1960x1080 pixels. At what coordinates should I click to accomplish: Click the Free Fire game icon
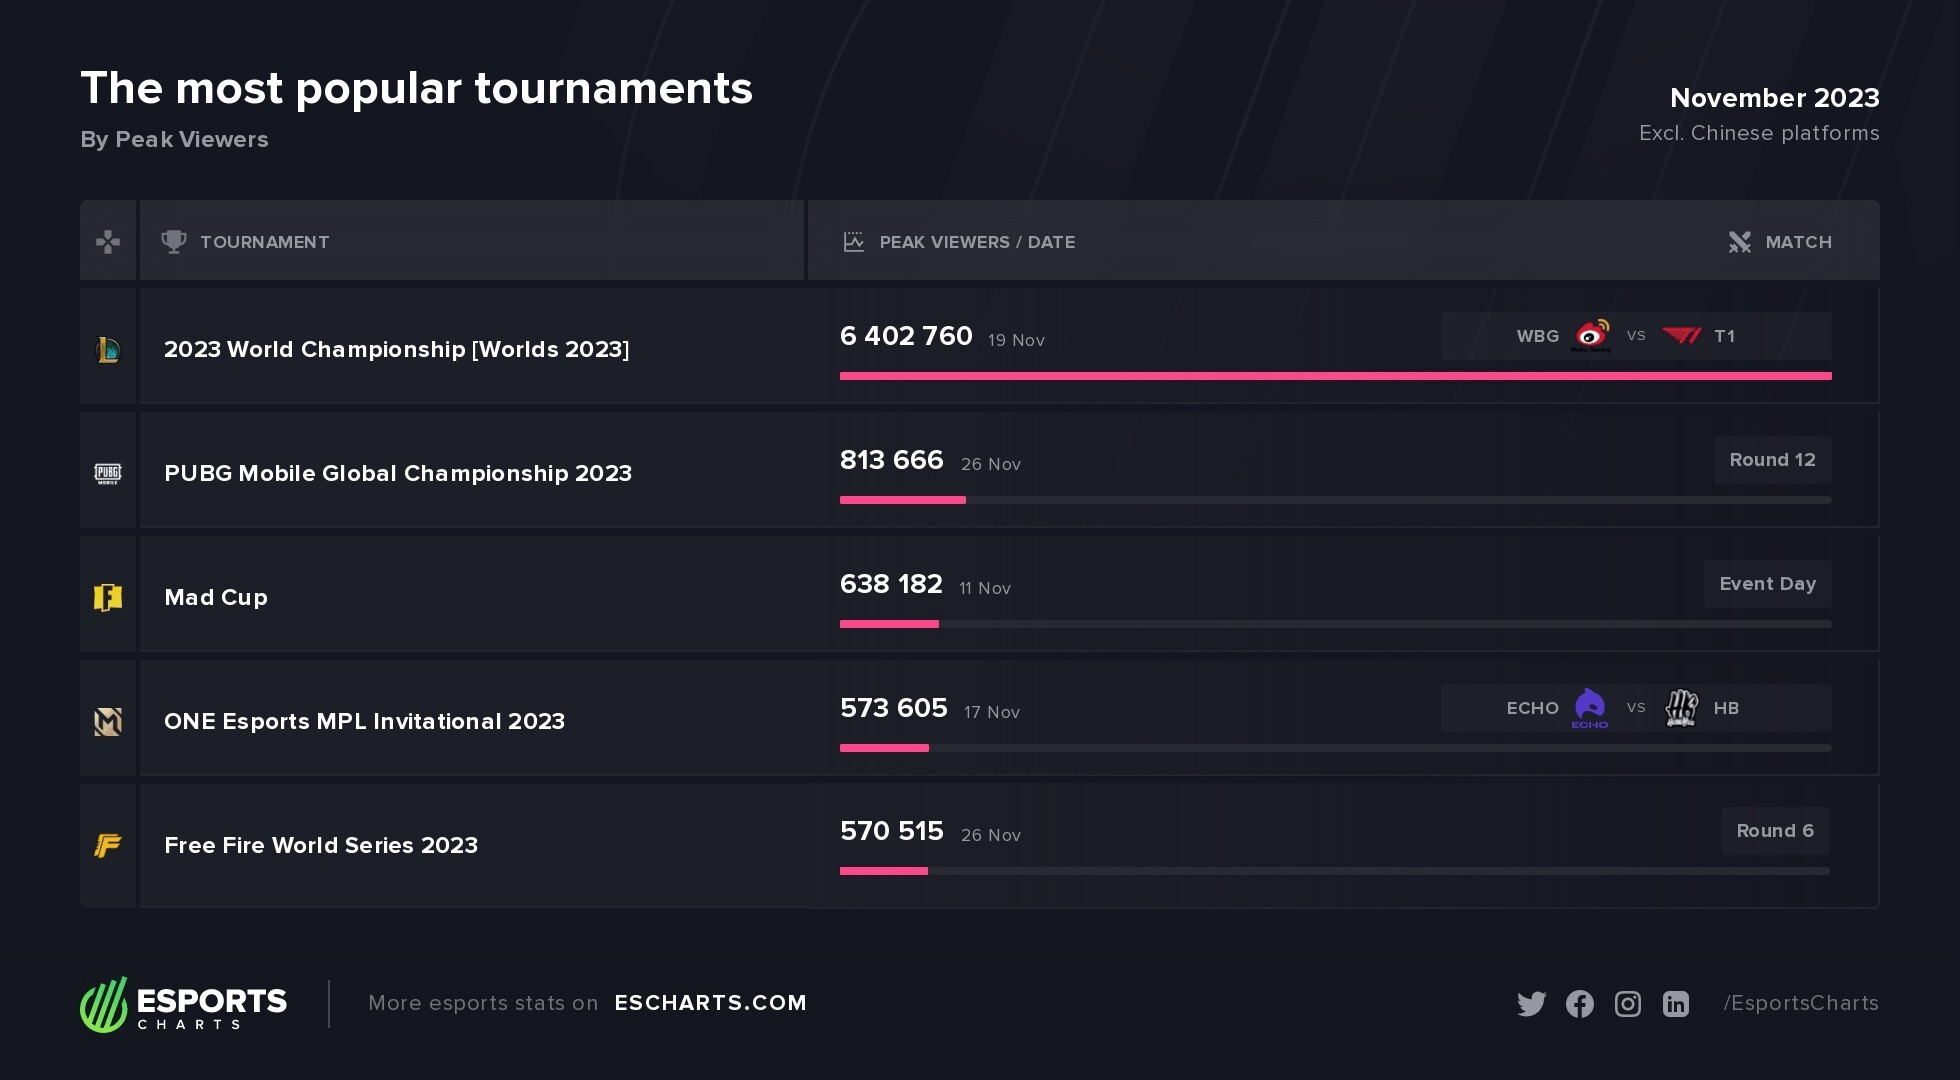point(108,845)
